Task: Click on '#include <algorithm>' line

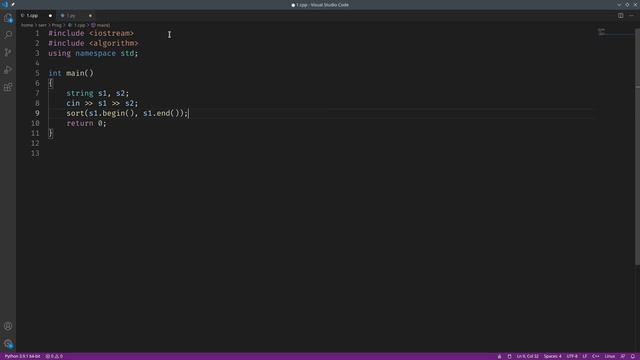Action: tap(93, 43)
